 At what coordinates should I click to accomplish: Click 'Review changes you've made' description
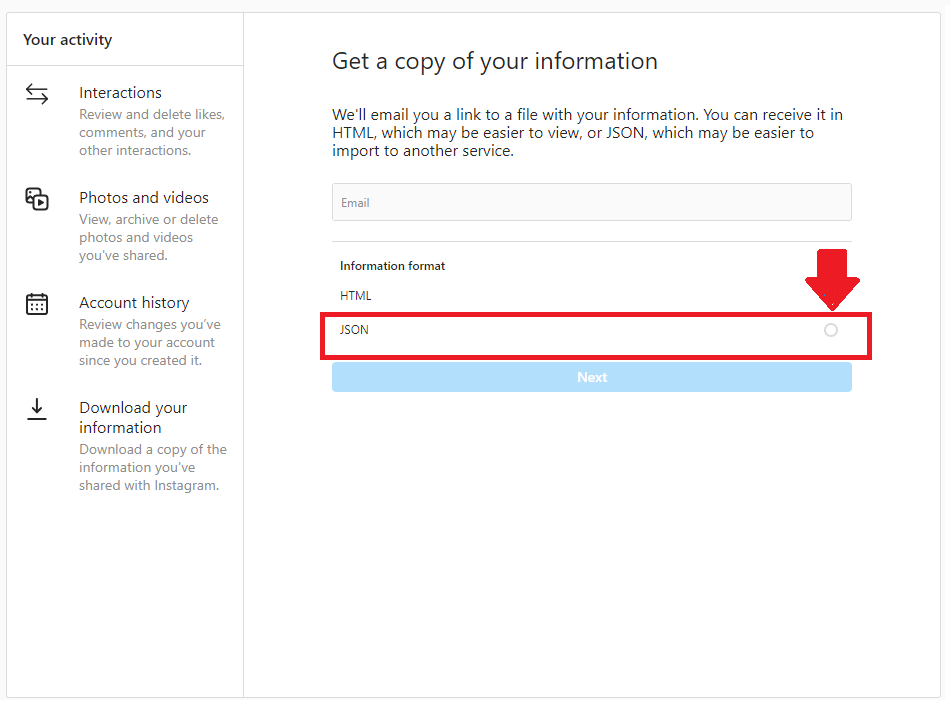click(150, 344)
